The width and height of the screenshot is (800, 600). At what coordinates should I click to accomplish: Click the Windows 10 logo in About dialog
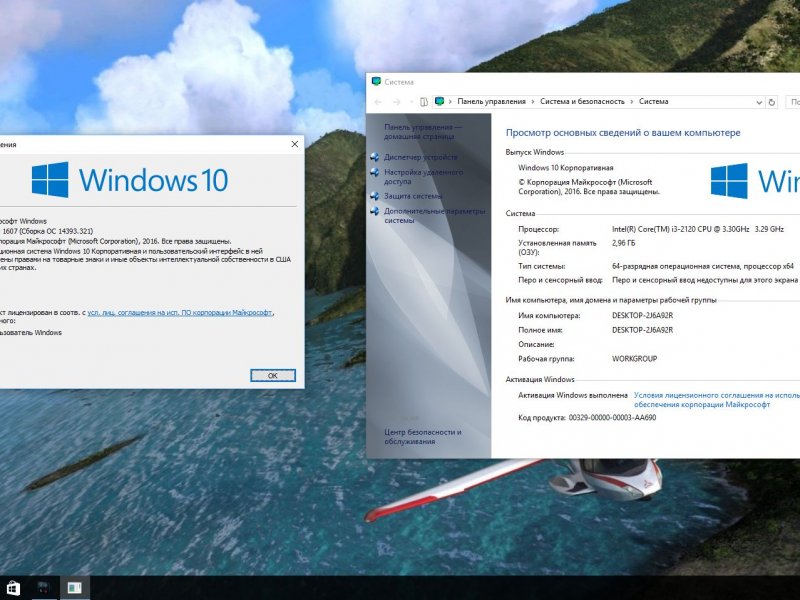coord(130,180)
